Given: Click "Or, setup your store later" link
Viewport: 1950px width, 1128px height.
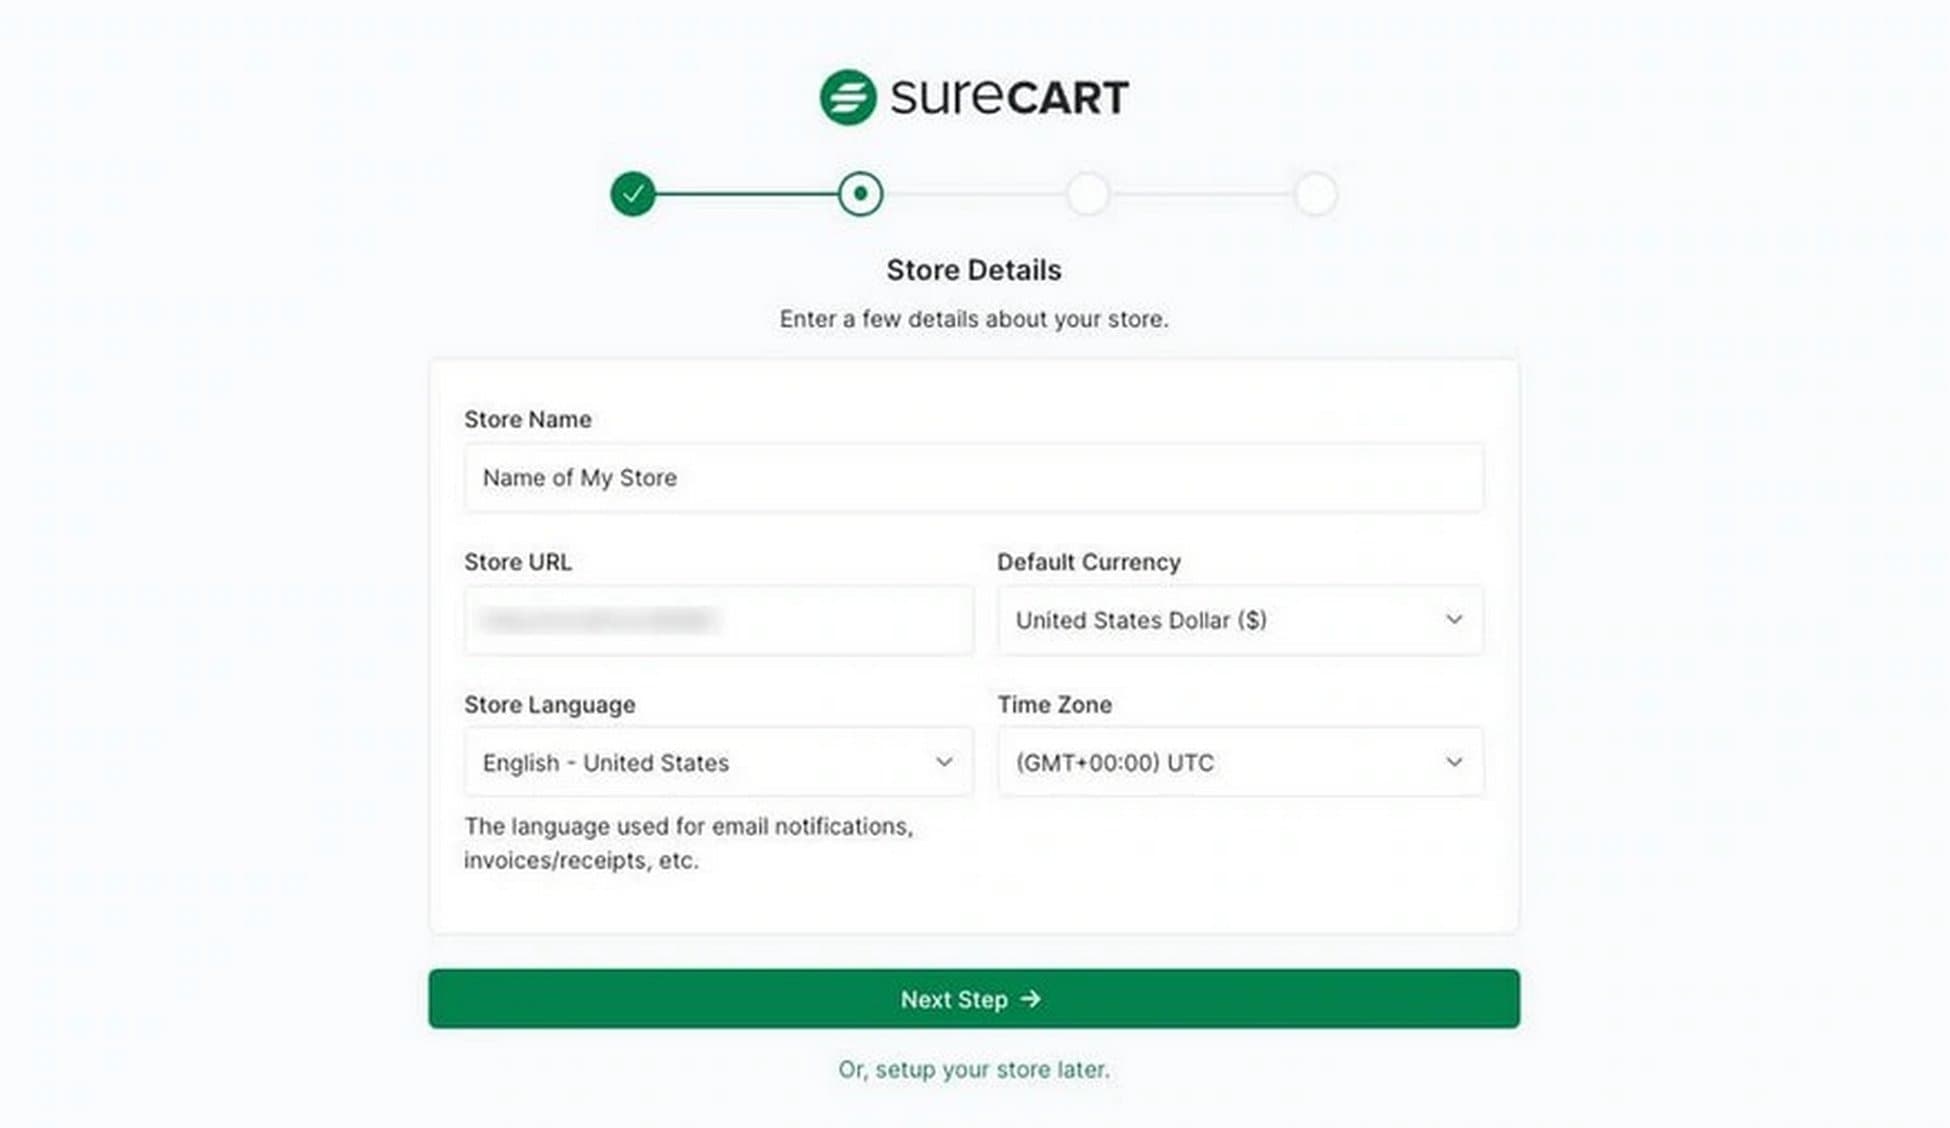Looking at the screenshot, I should (x=973, y=1069).
